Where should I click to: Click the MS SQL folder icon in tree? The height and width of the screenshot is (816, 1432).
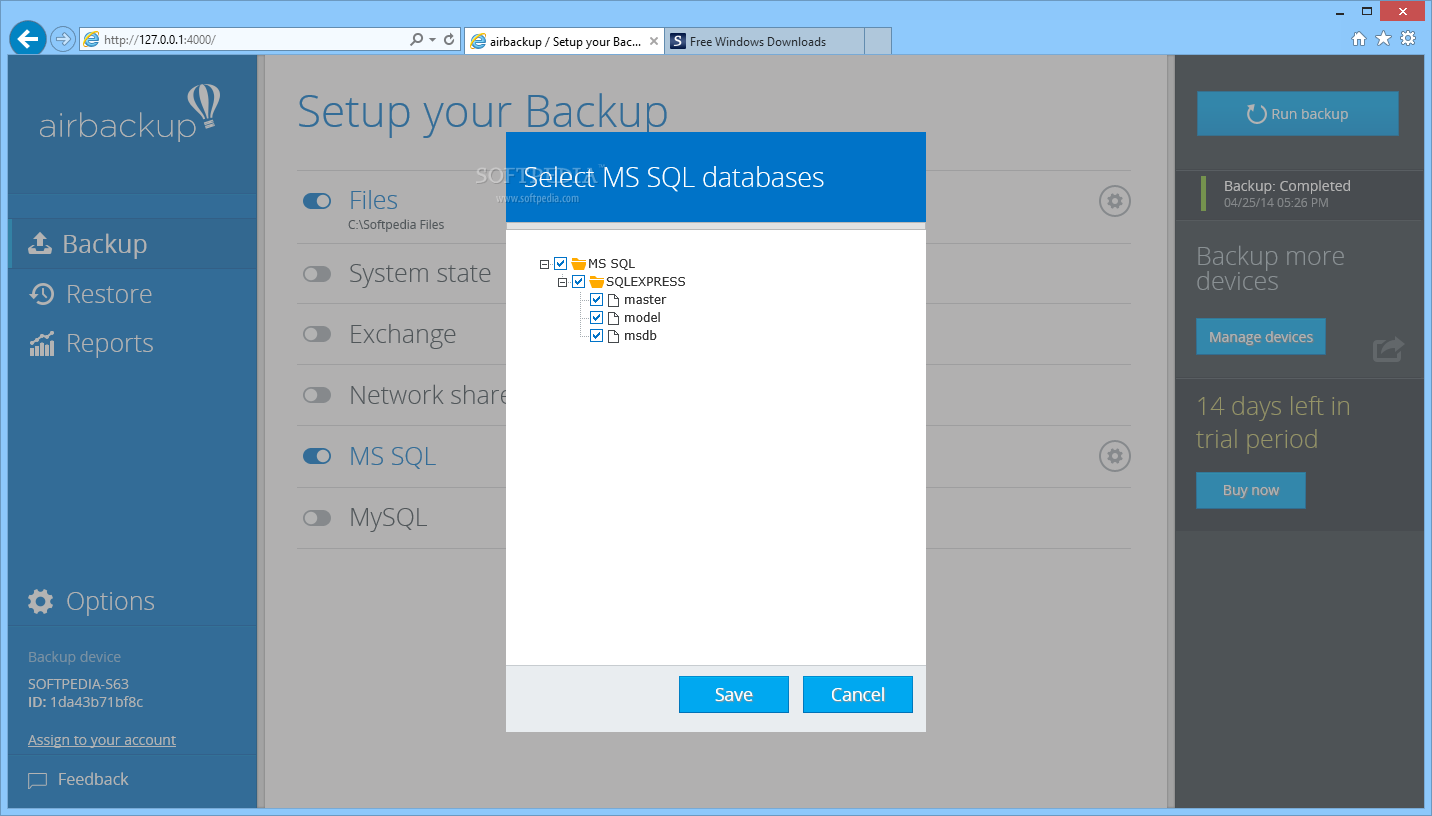578,264
